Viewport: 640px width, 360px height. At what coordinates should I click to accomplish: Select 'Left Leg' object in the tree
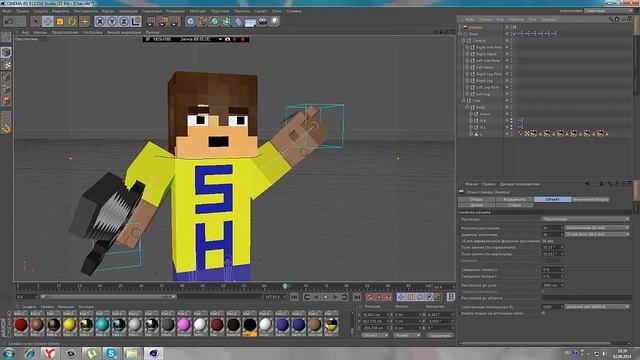[x=483, y=94]
